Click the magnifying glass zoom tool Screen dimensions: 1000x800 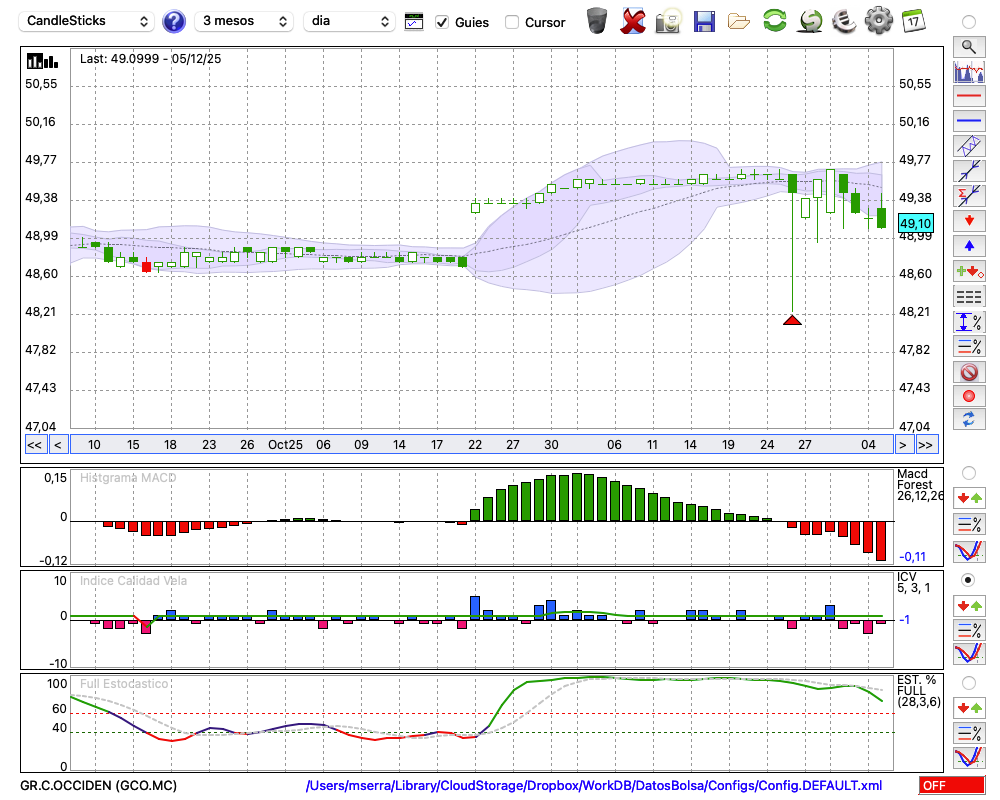[x=968, y=46]
